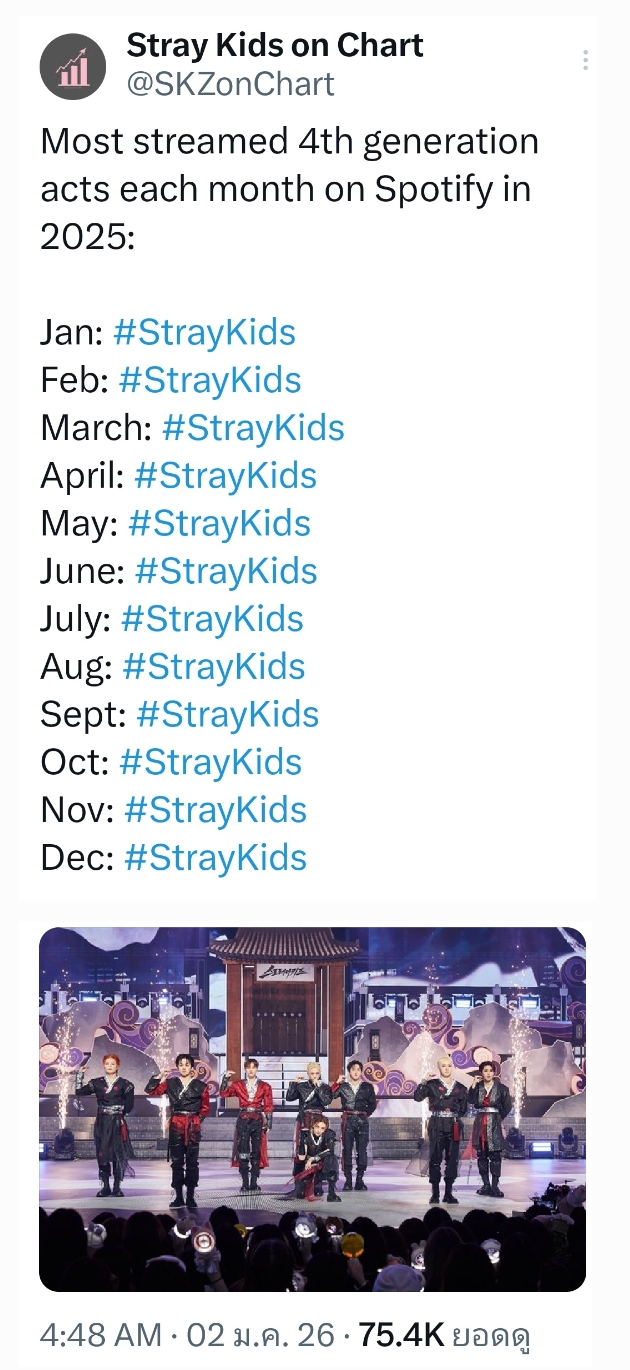Open the Stray Kids on Chart profile avatar
This screenshot has height=1370, width=630.
pos(72,66)
